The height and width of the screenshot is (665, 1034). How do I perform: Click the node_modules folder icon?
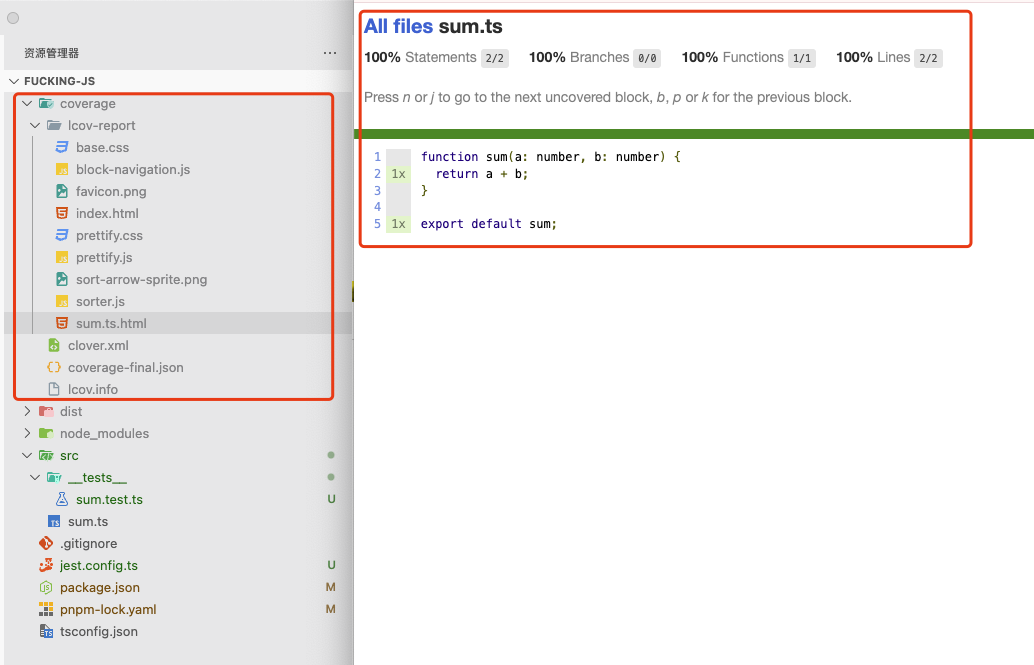pyautogui.click(x=46, y=433)
